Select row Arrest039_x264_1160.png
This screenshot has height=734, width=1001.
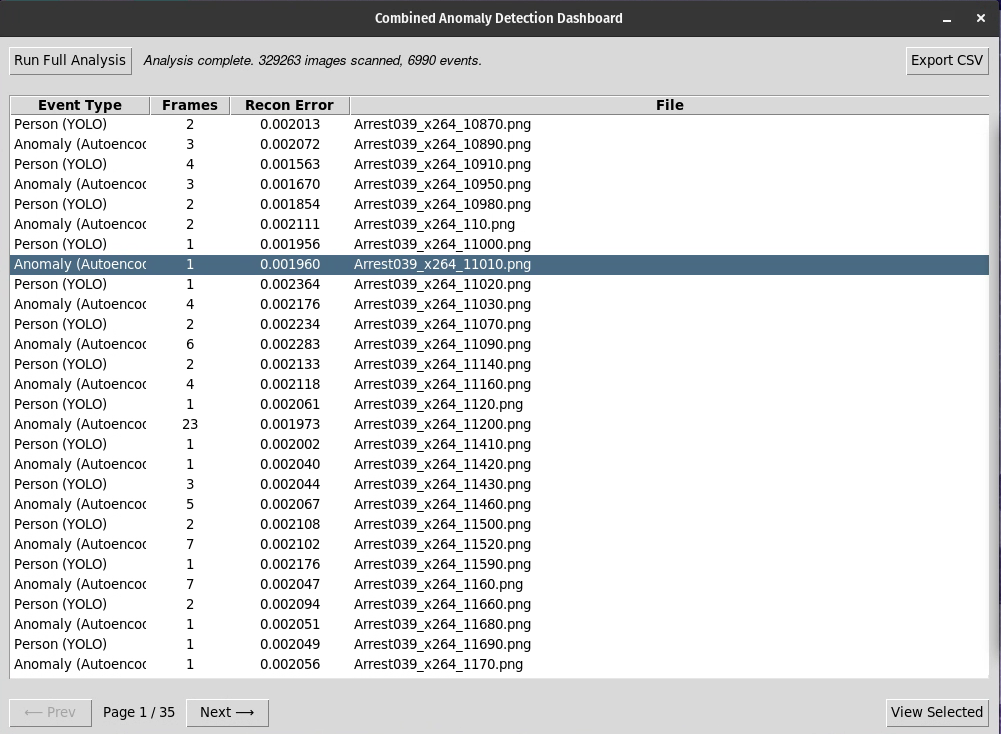pyautogui.click(x=438, y=584)
